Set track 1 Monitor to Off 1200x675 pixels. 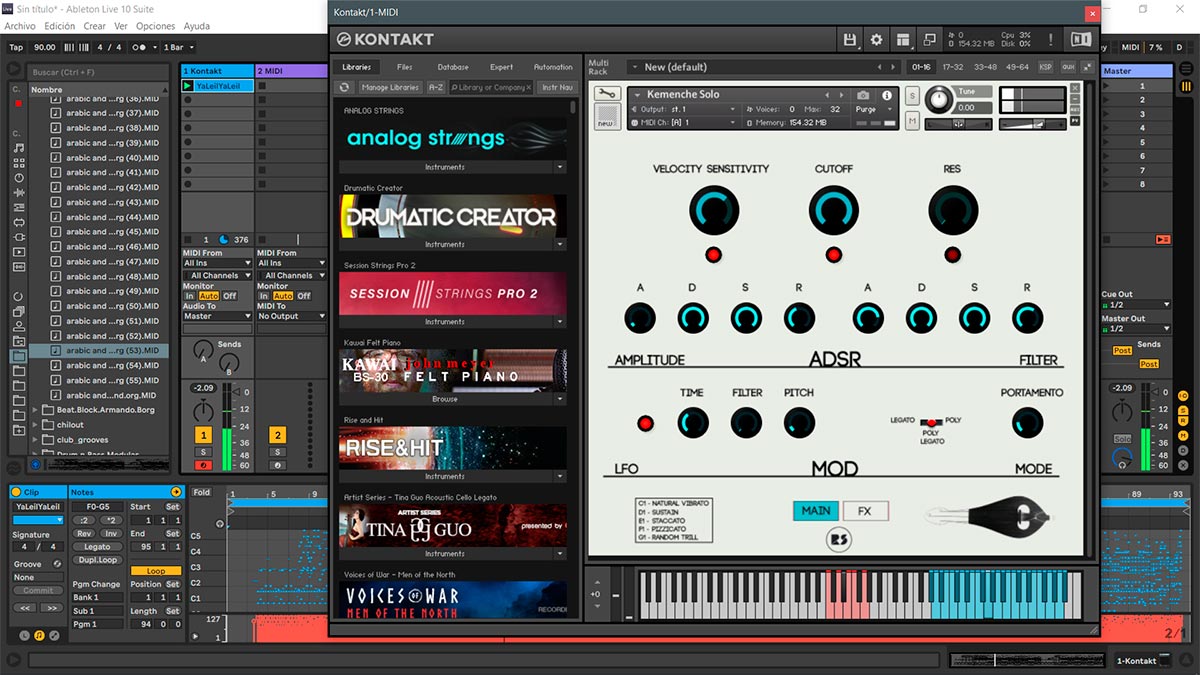(x=230, y=296)
